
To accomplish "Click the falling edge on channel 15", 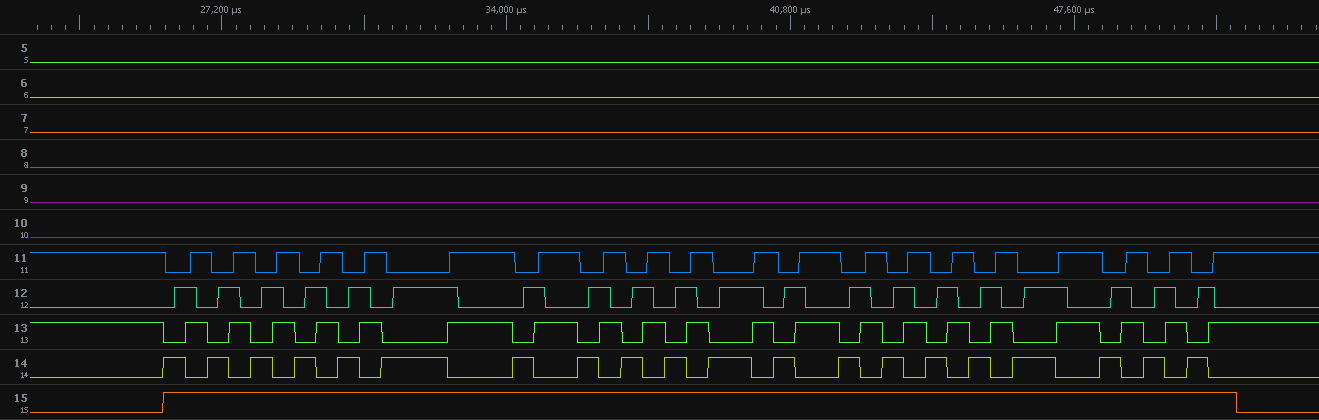I will [x=1237, y=402].
